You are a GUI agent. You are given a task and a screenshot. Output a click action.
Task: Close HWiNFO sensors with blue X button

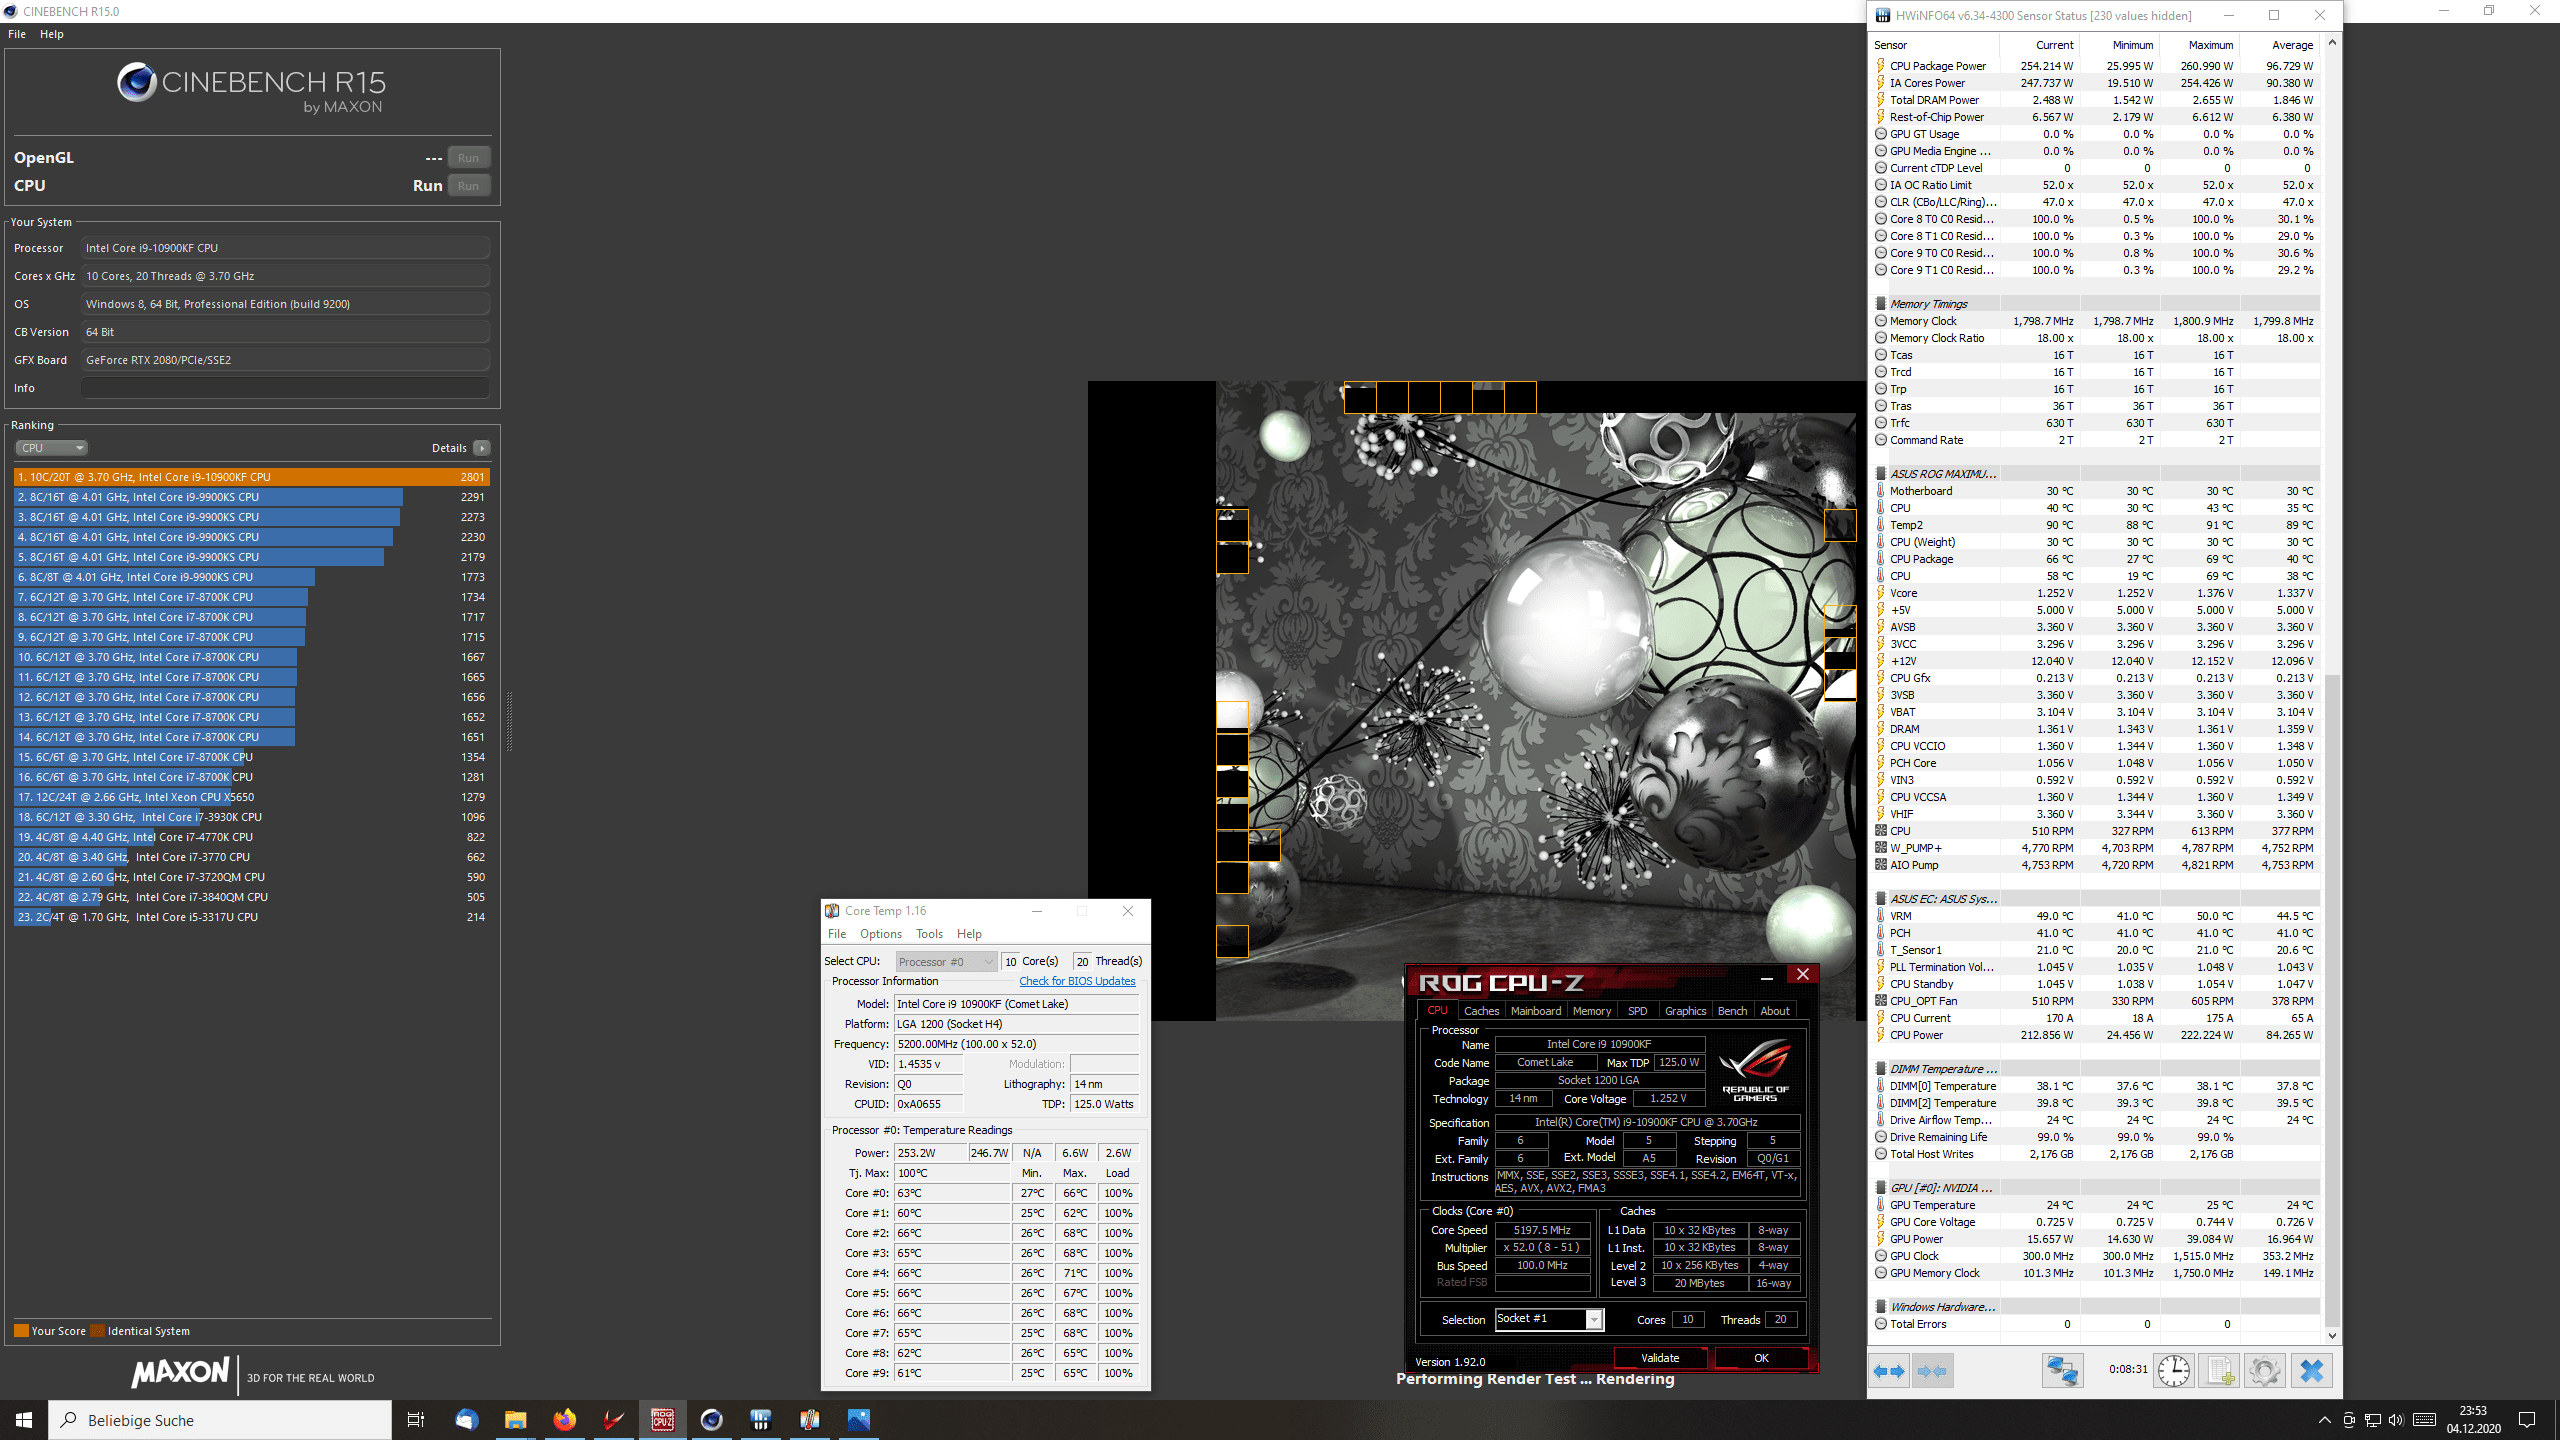[x=2311, y=1371]
